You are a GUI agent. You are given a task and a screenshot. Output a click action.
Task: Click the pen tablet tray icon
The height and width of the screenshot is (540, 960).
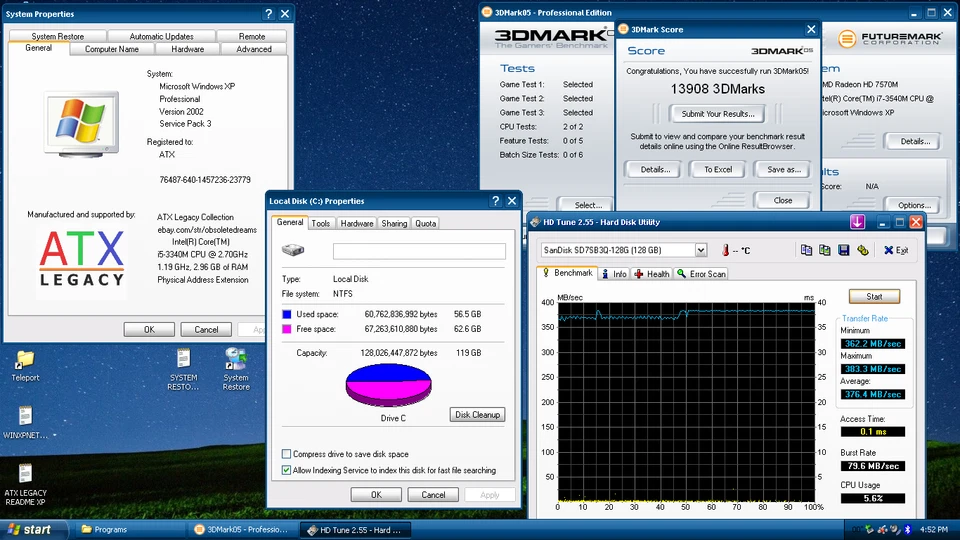(x=895, y=529)
